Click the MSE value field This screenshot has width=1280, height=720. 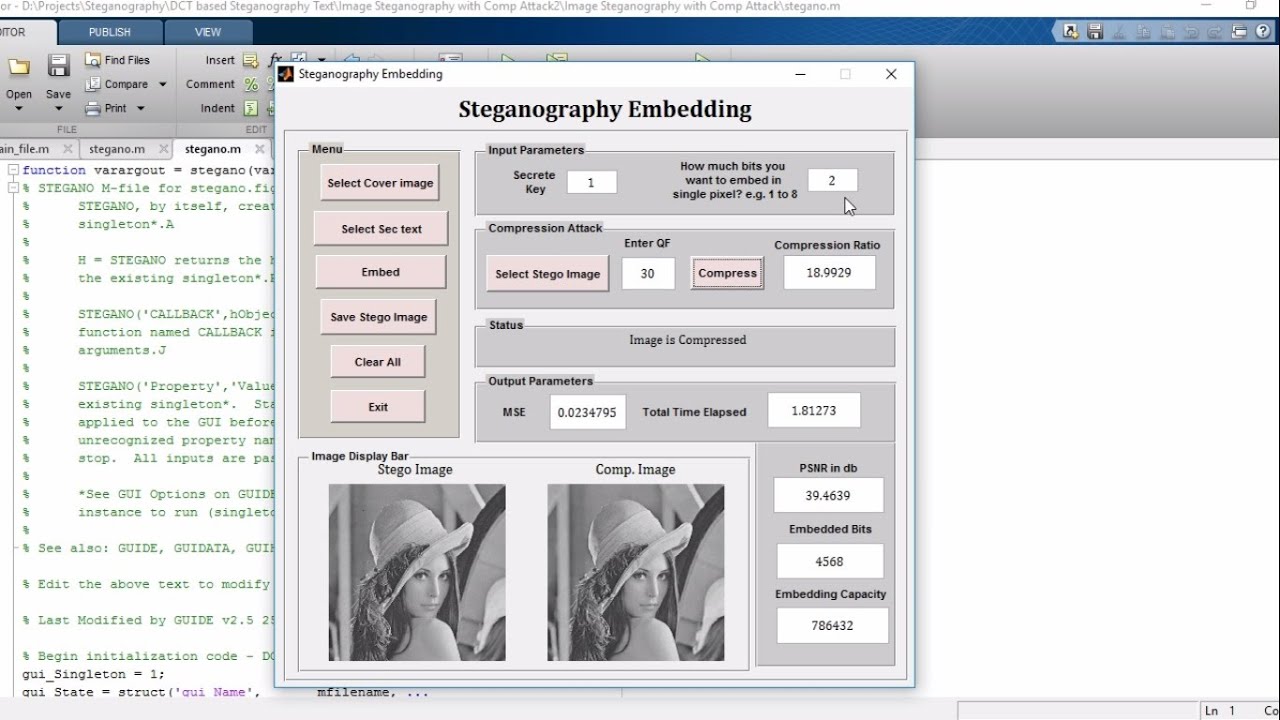click(x=588, y=412)
